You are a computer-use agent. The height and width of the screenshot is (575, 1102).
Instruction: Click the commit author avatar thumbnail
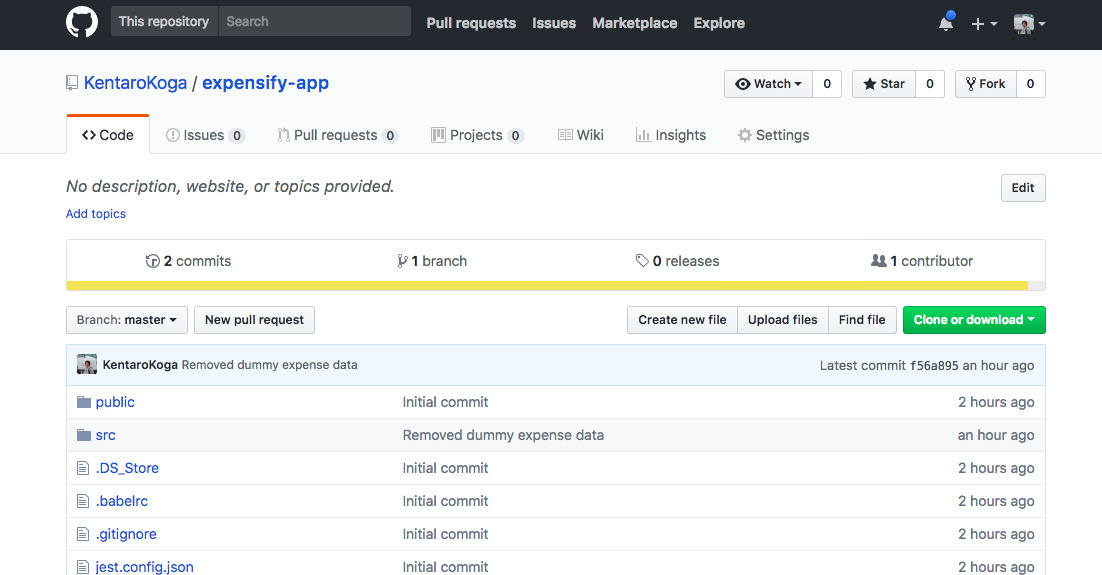(x=87, y=365)
